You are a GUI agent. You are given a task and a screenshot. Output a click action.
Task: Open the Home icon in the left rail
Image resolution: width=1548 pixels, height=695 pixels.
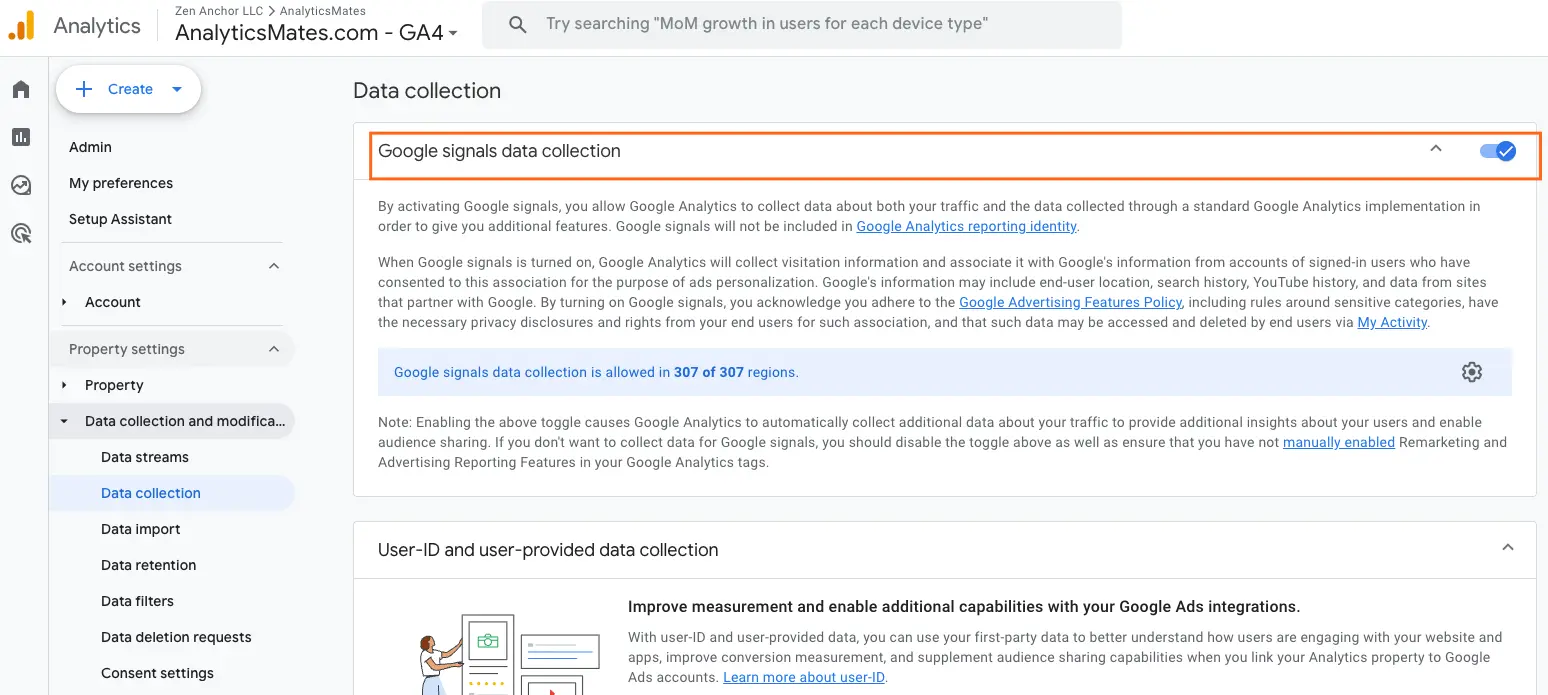21,89
